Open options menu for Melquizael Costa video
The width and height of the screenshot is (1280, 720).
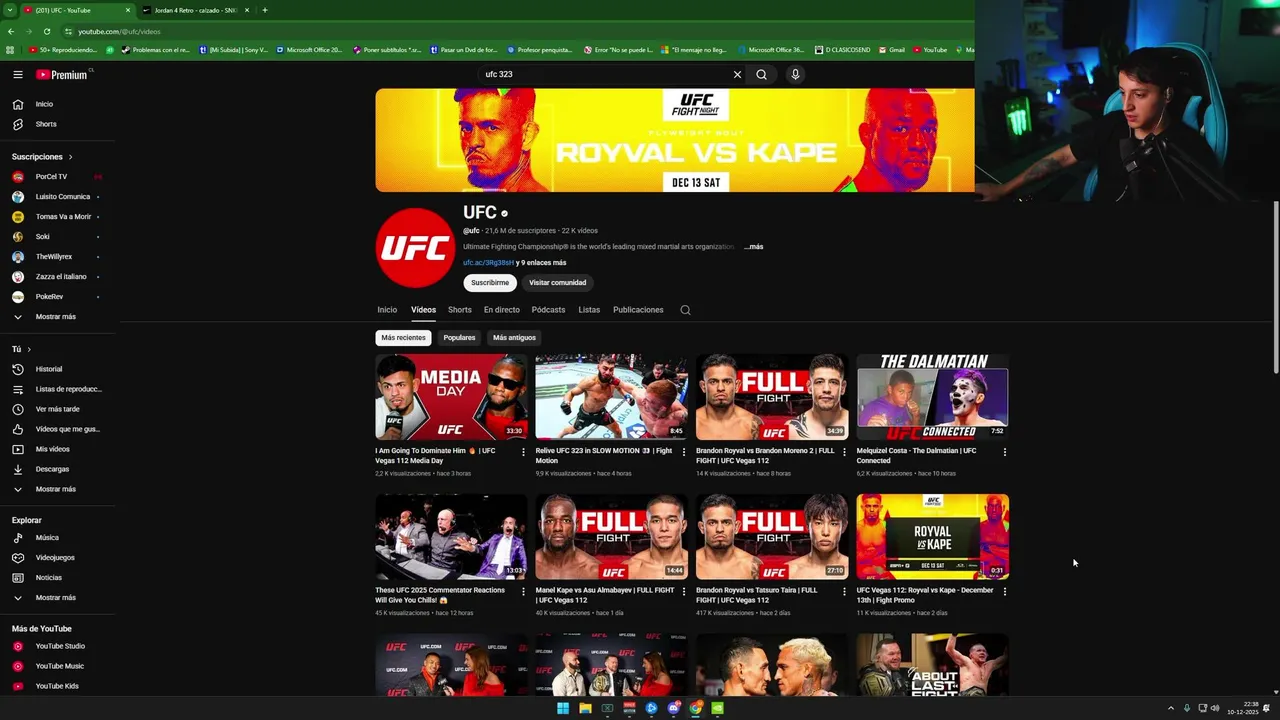[1005, 452]
